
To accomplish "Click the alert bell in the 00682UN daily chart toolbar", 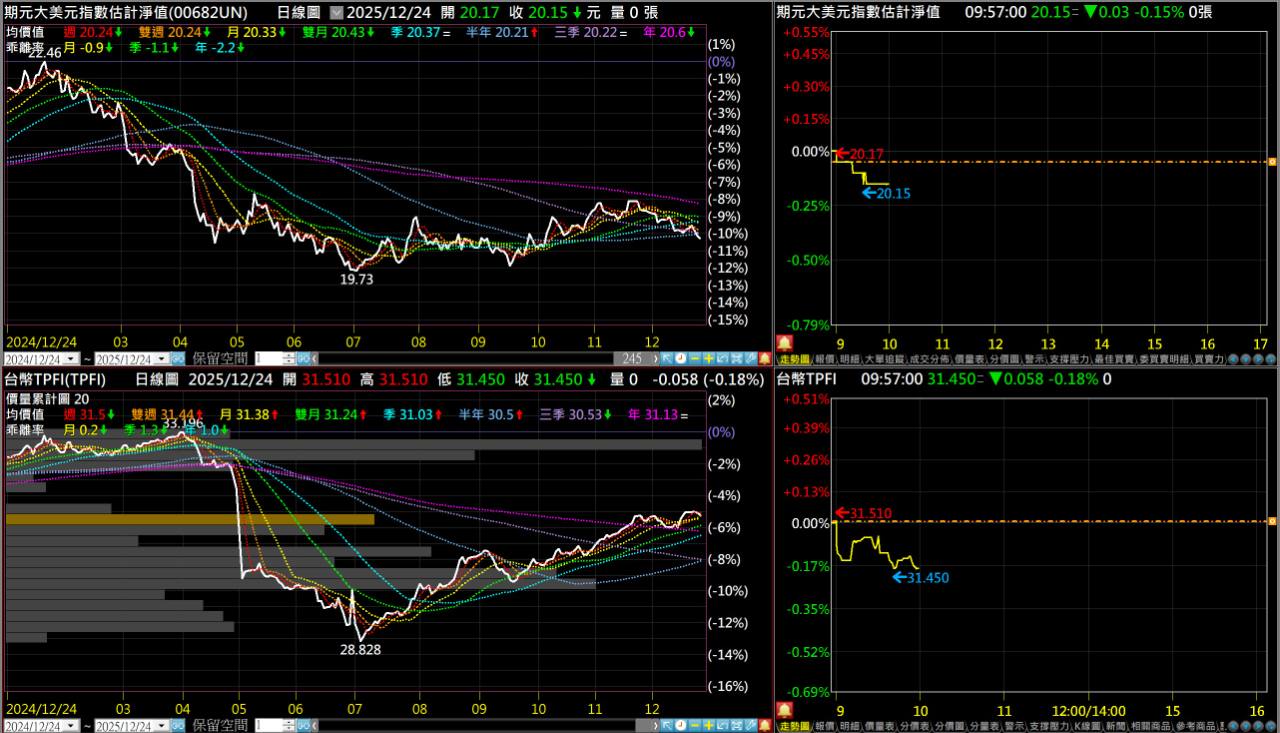I will tap(765, 358).
